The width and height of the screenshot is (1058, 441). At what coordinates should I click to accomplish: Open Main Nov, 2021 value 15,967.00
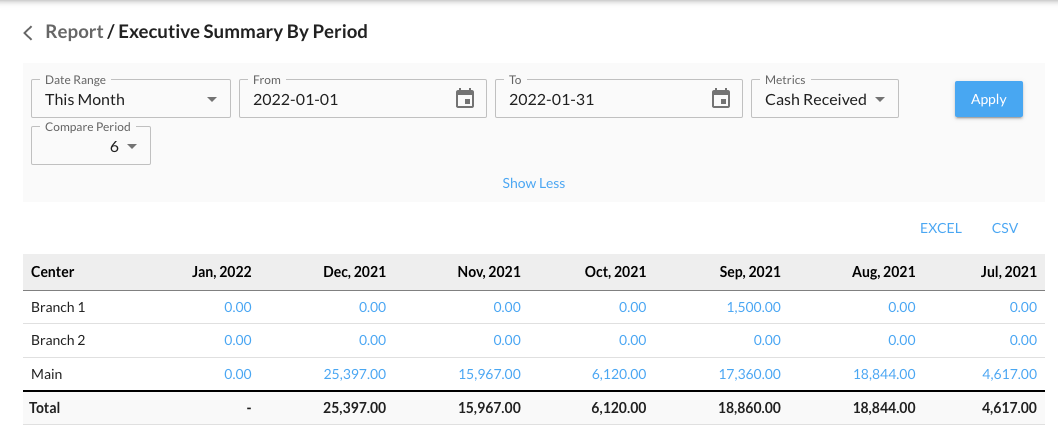(489, 374)
